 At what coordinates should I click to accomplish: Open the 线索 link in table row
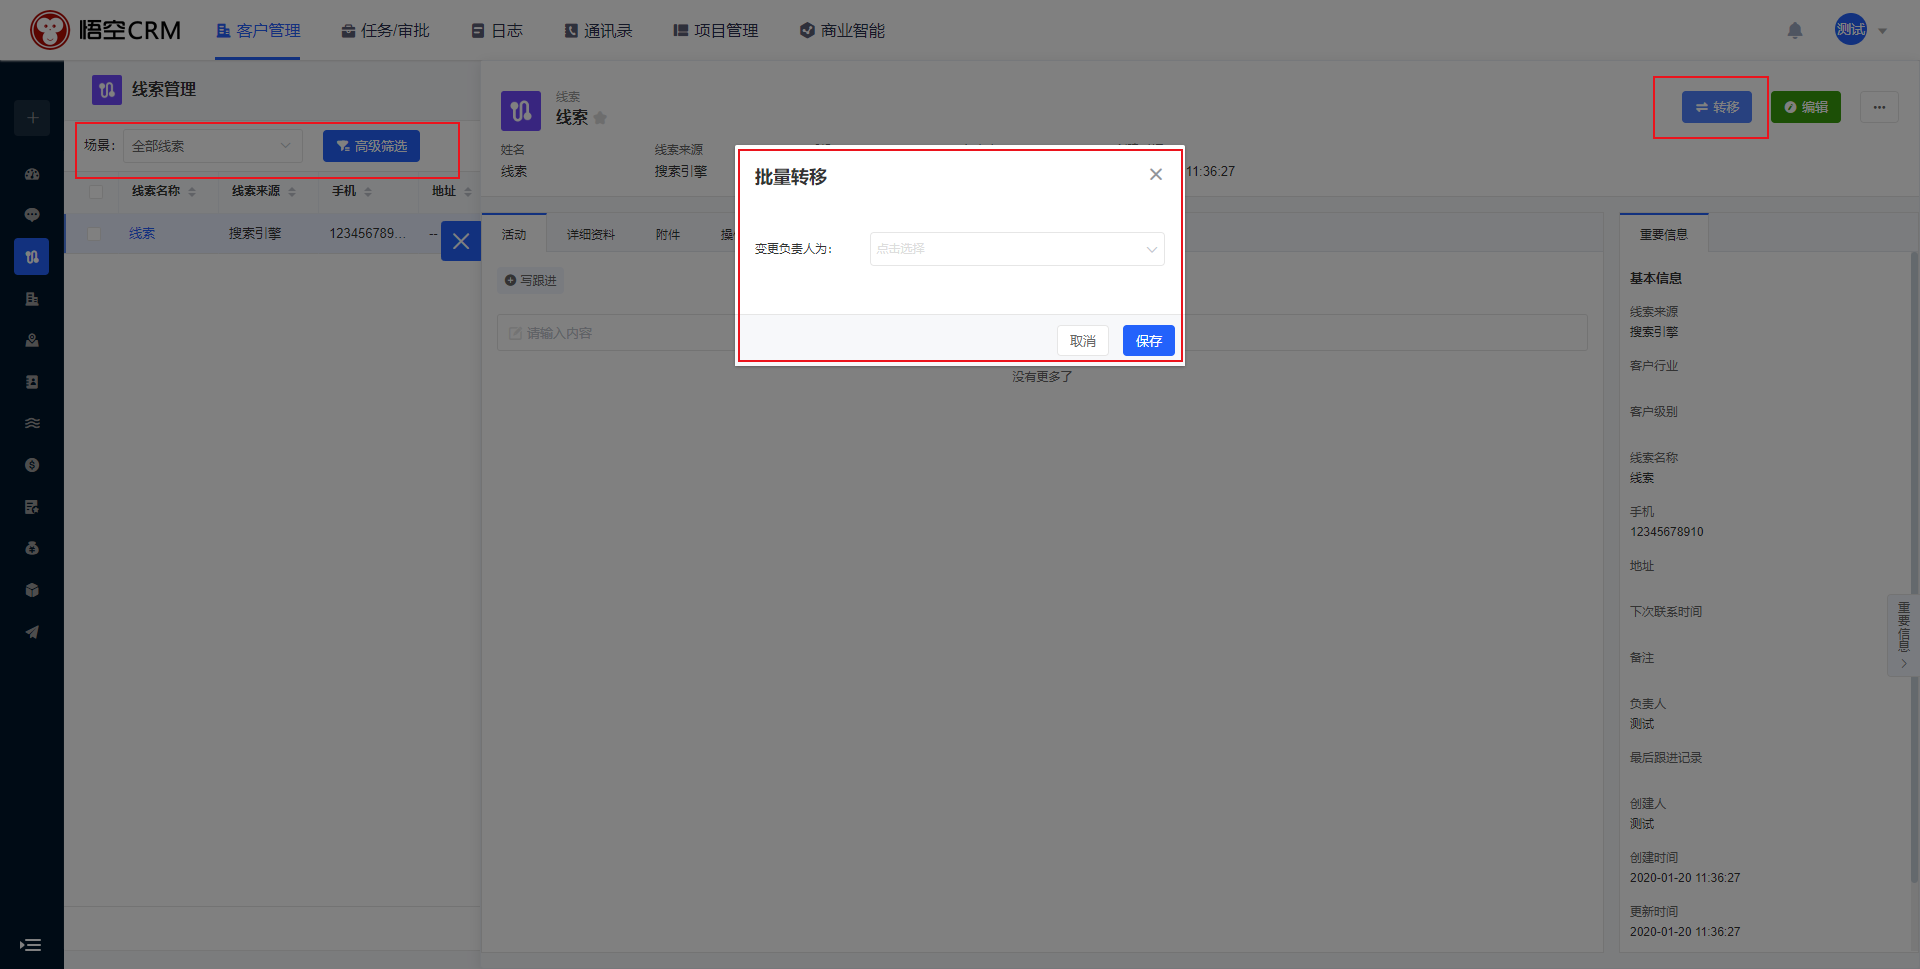tap(142, 233)
